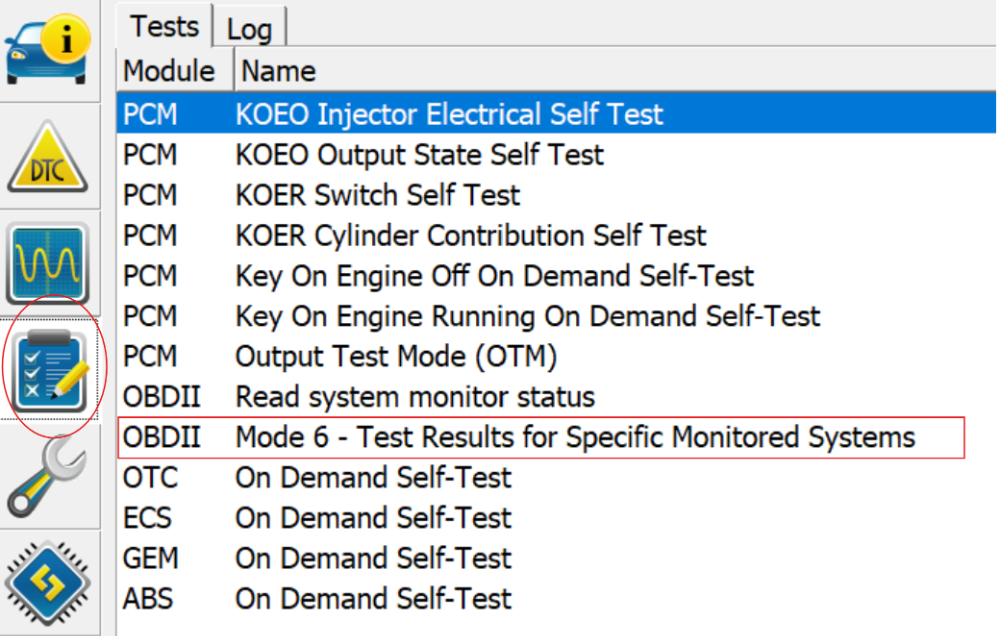Screen dimensions: 1000x636
Task: Open vehicle information car icon
Action: [48, 51]
